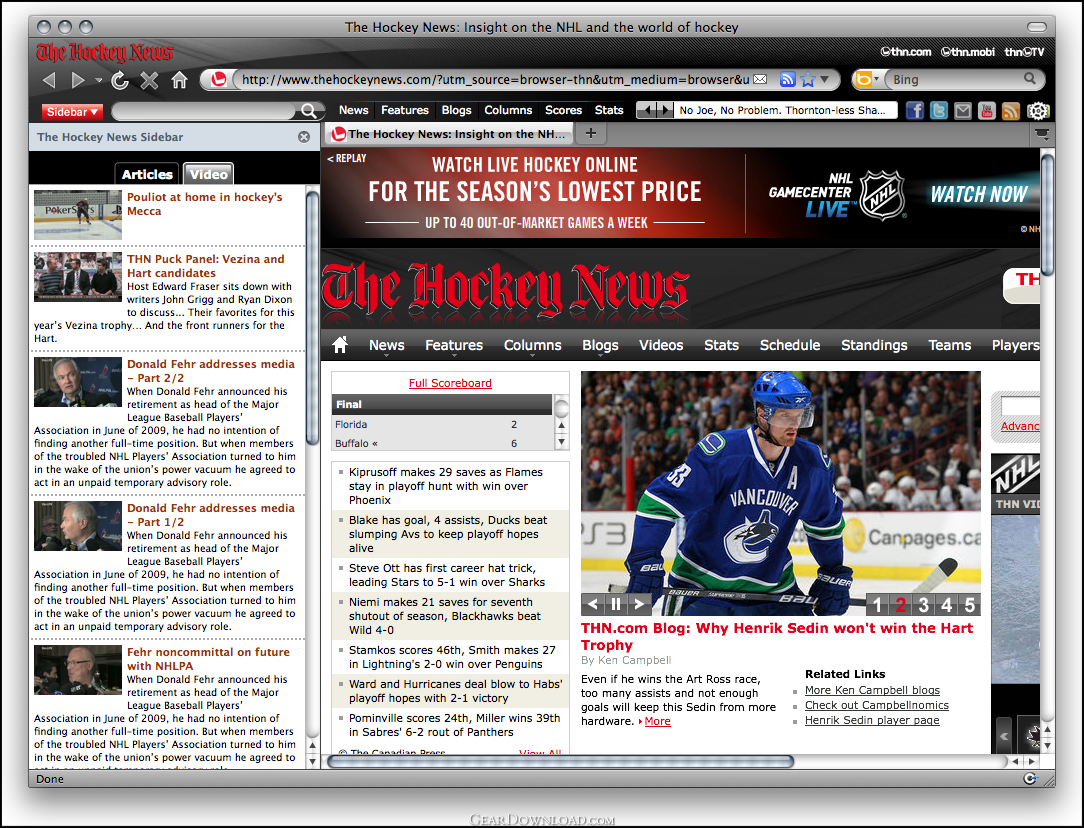Image resolution: width=1084 pixels, height=828 pixels.
Task: Click the Bing search field
Action: coord(955,79)
